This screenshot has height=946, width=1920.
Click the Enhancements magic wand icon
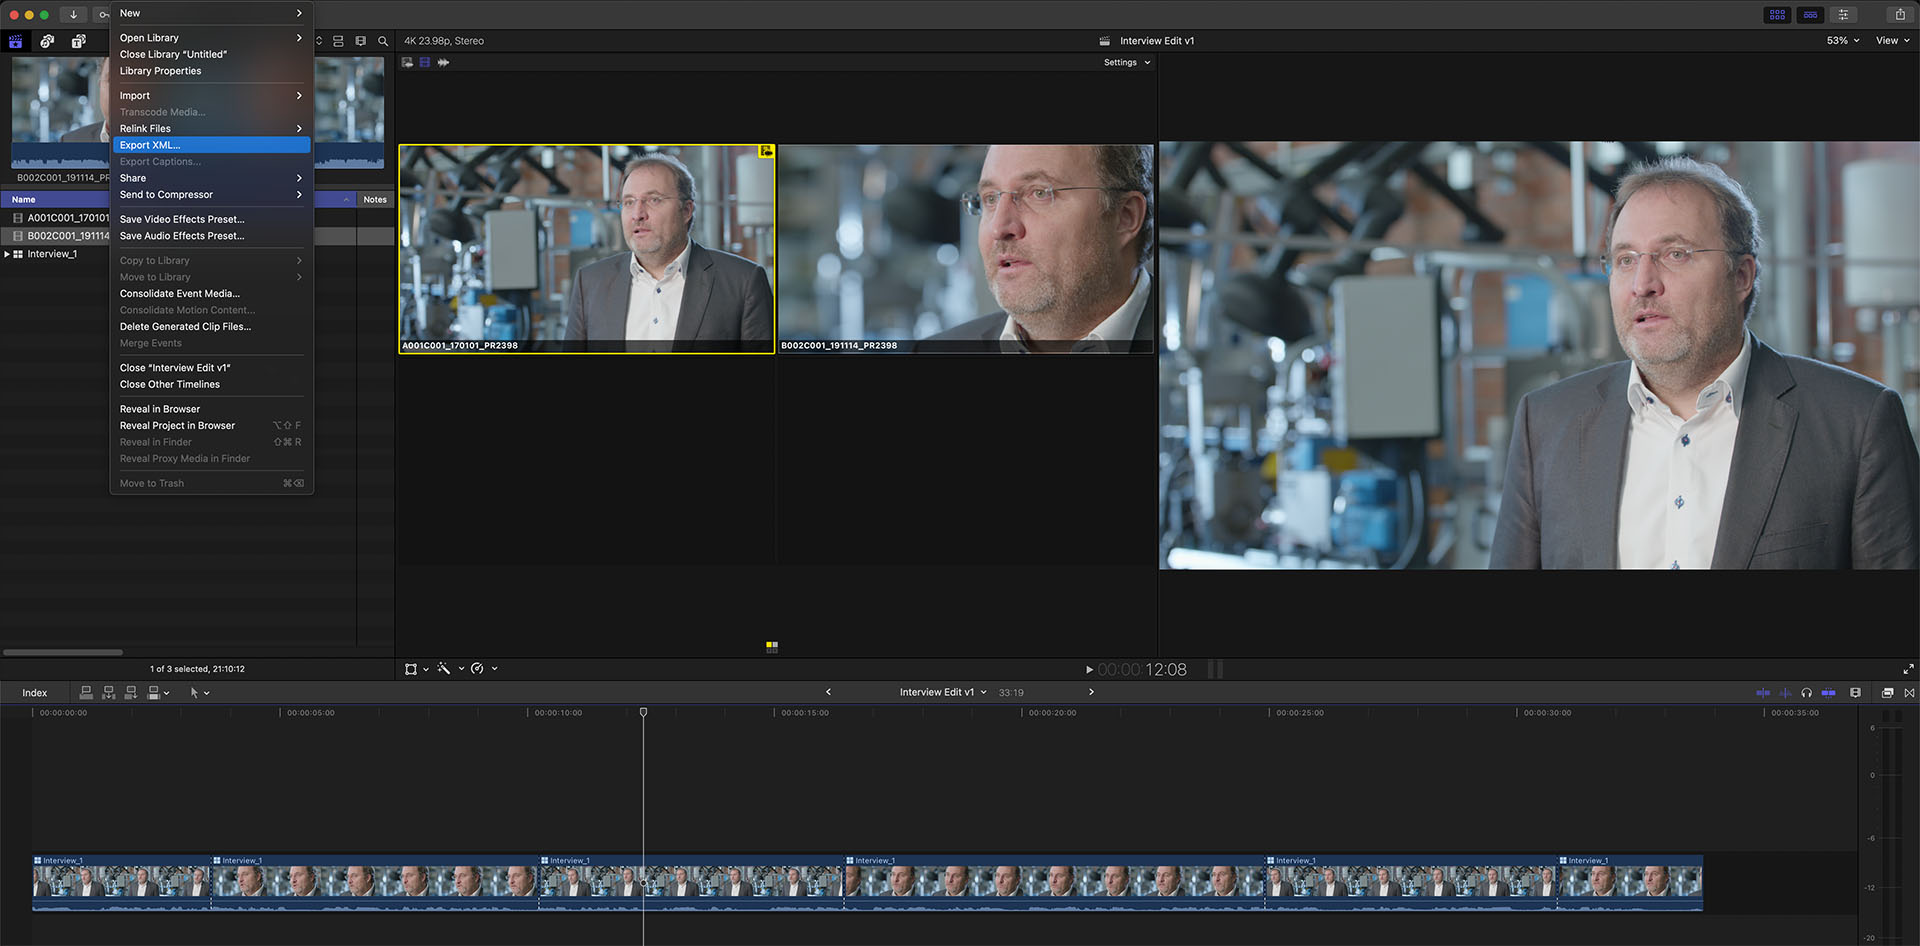pos(444,669)
